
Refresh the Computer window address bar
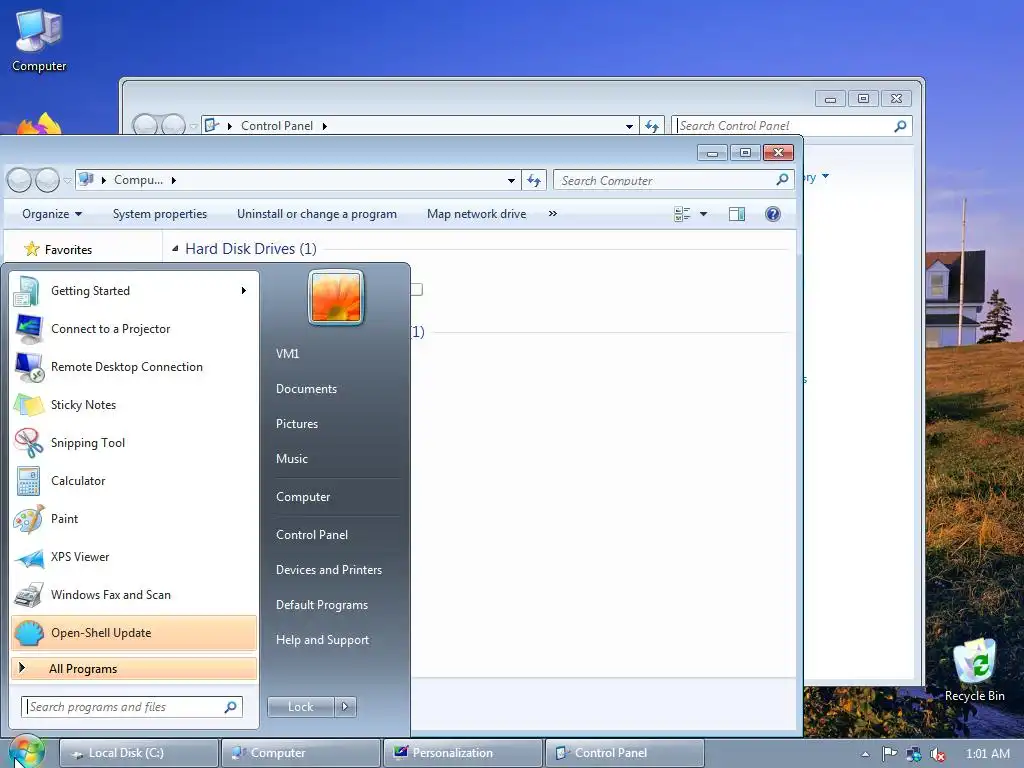534,180
